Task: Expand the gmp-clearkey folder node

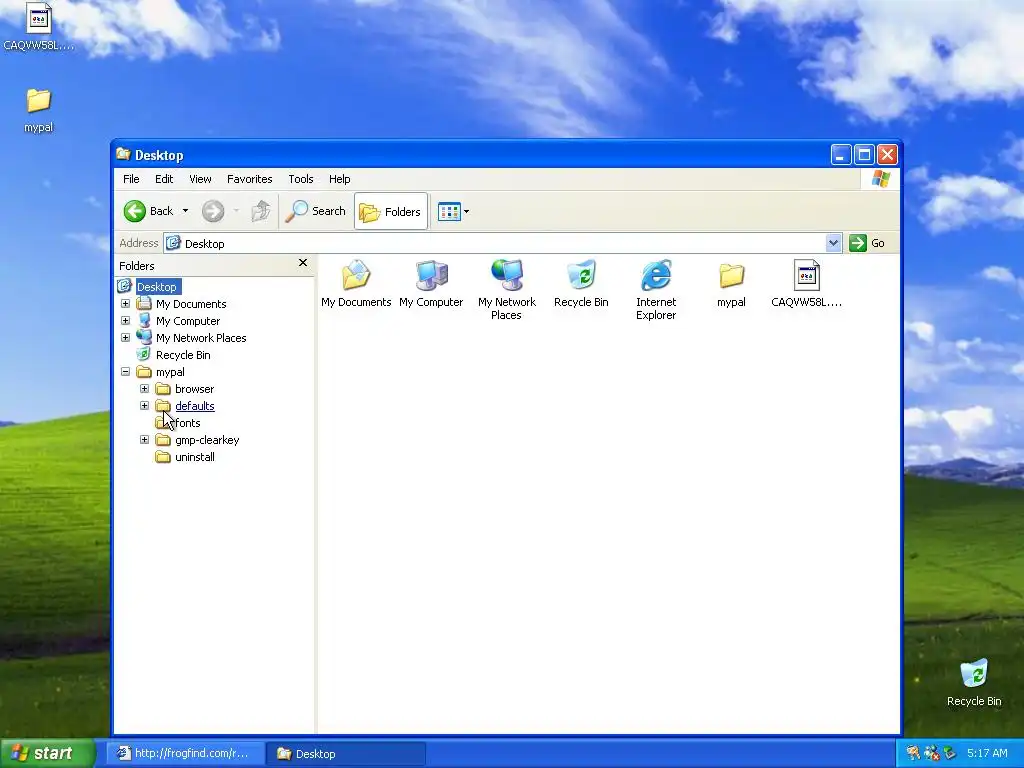Action: coord(144,440)
